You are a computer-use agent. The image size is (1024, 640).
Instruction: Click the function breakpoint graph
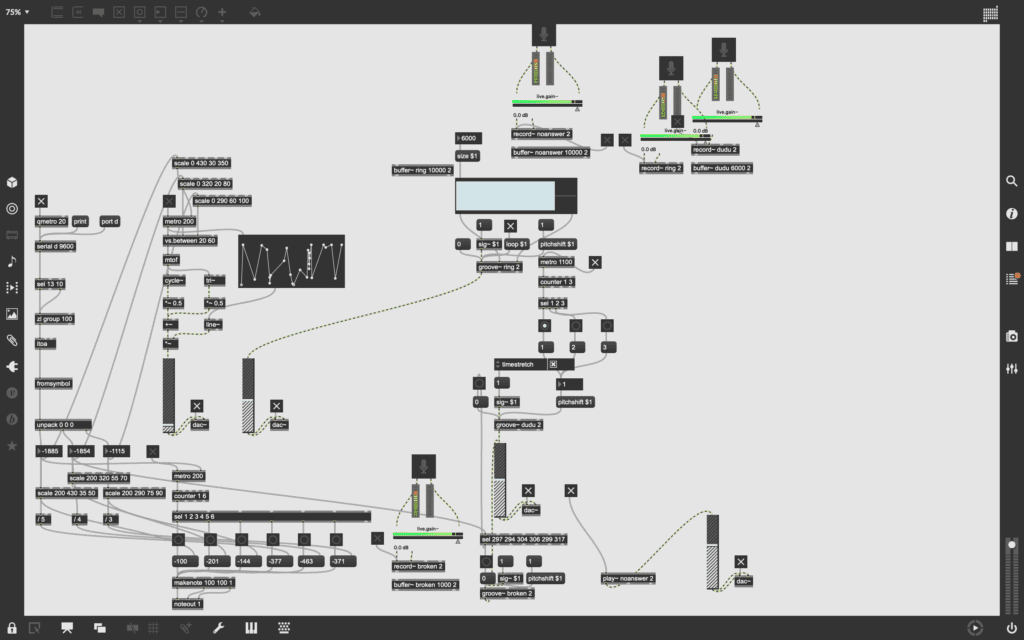click(x=291, y=261)
